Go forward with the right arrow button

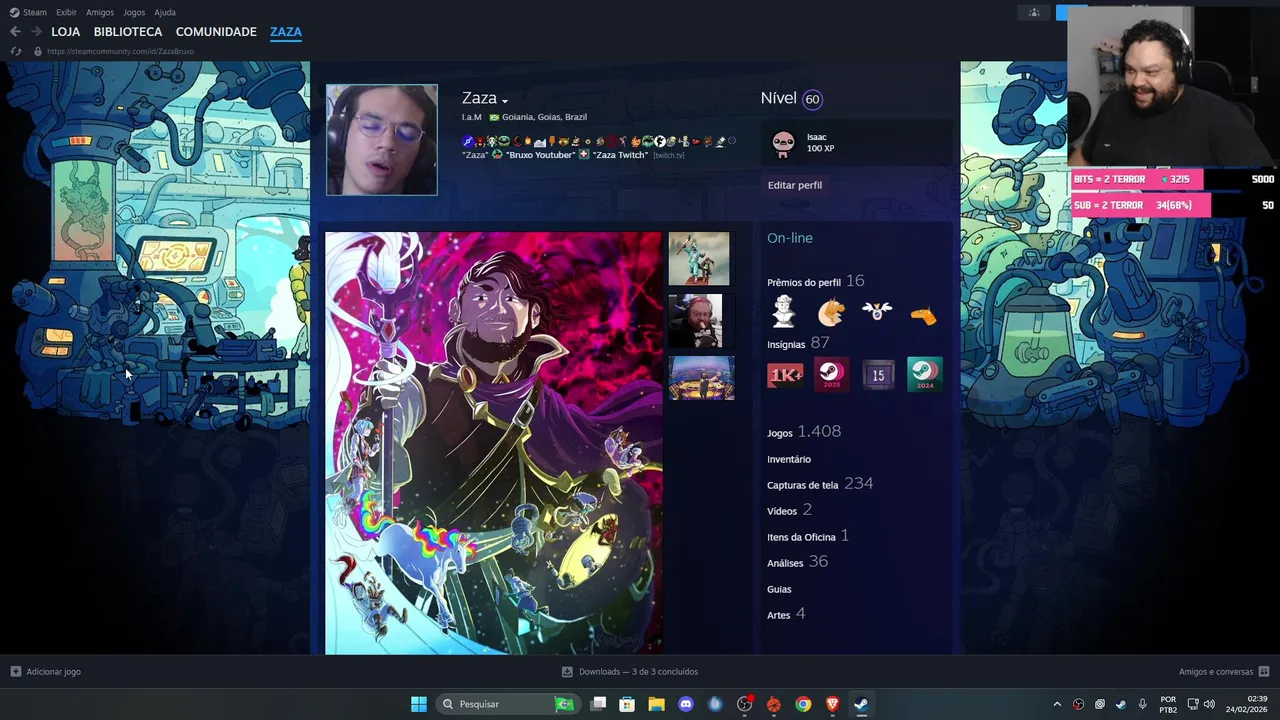point(36,32)
